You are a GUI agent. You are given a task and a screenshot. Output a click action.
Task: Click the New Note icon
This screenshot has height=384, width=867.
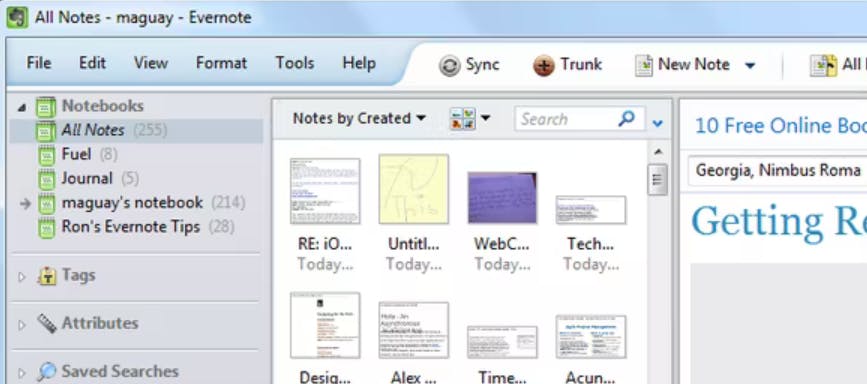pos(643,65)
